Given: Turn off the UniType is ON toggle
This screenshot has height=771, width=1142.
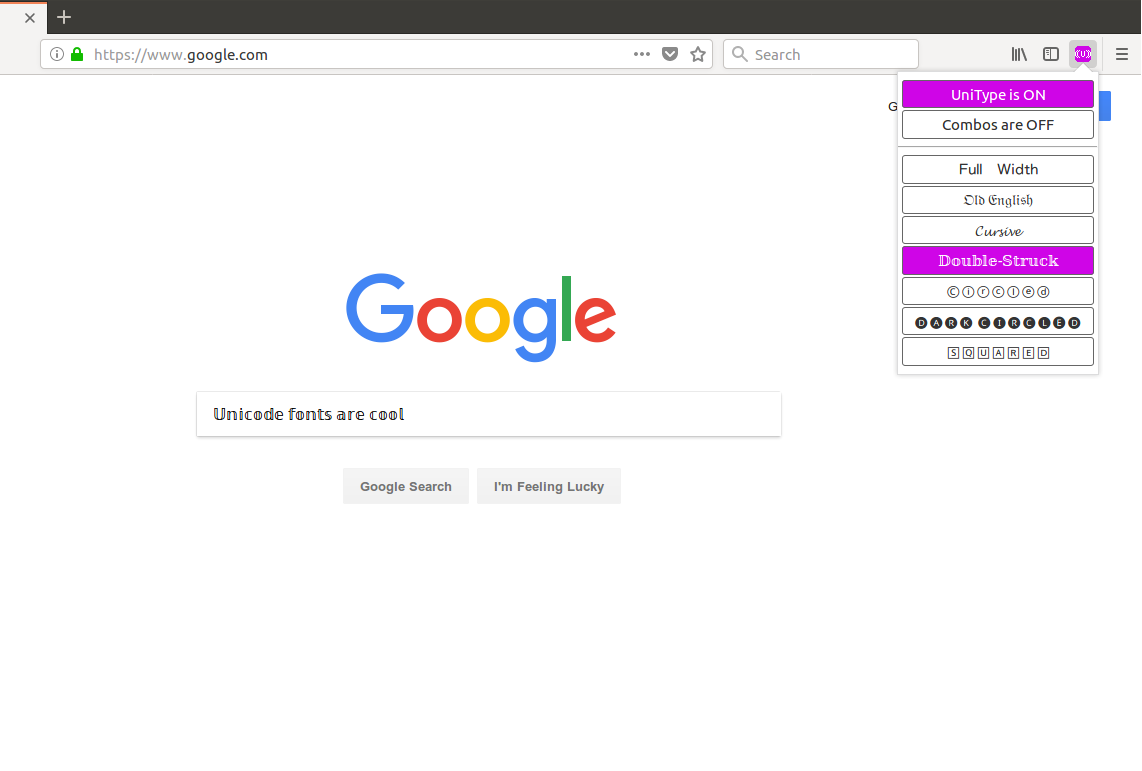Looking at the screenshot, I should (998, 95).
